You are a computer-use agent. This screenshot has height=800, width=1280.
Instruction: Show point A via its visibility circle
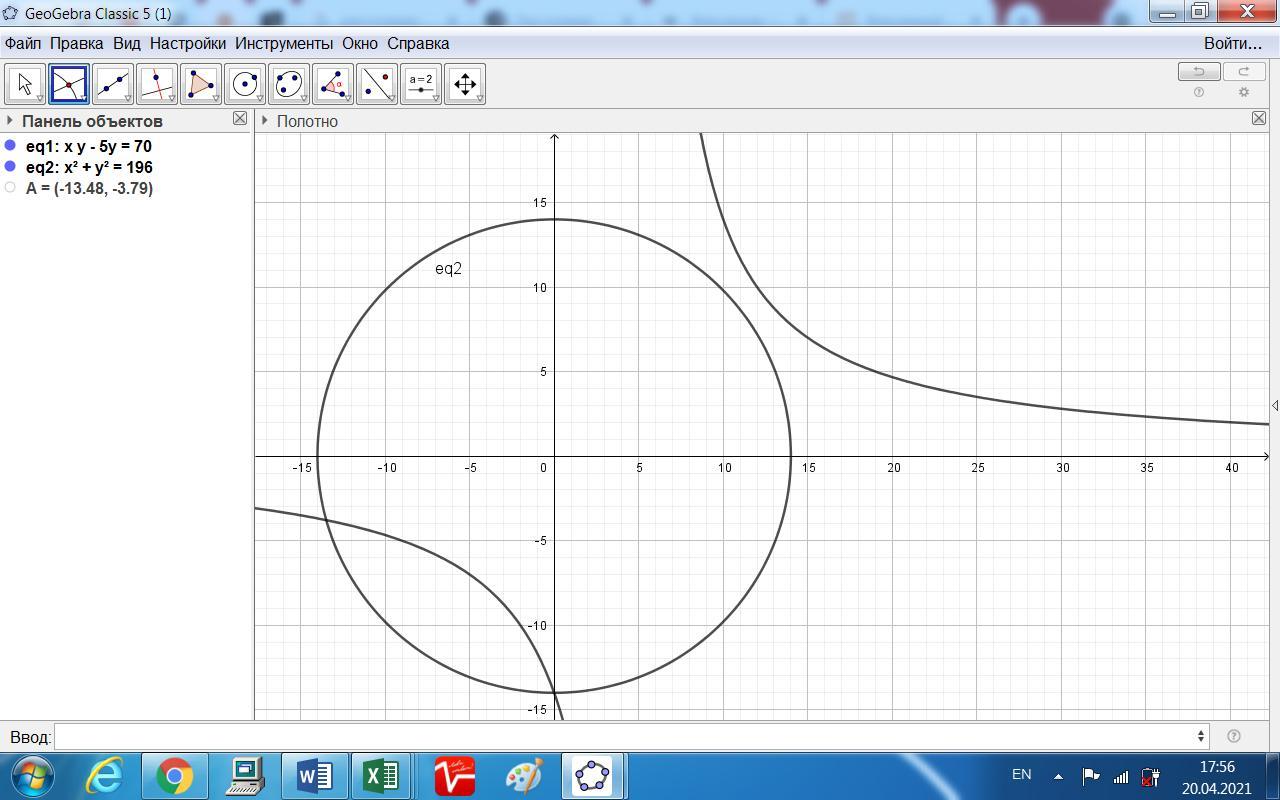point(11,188)
